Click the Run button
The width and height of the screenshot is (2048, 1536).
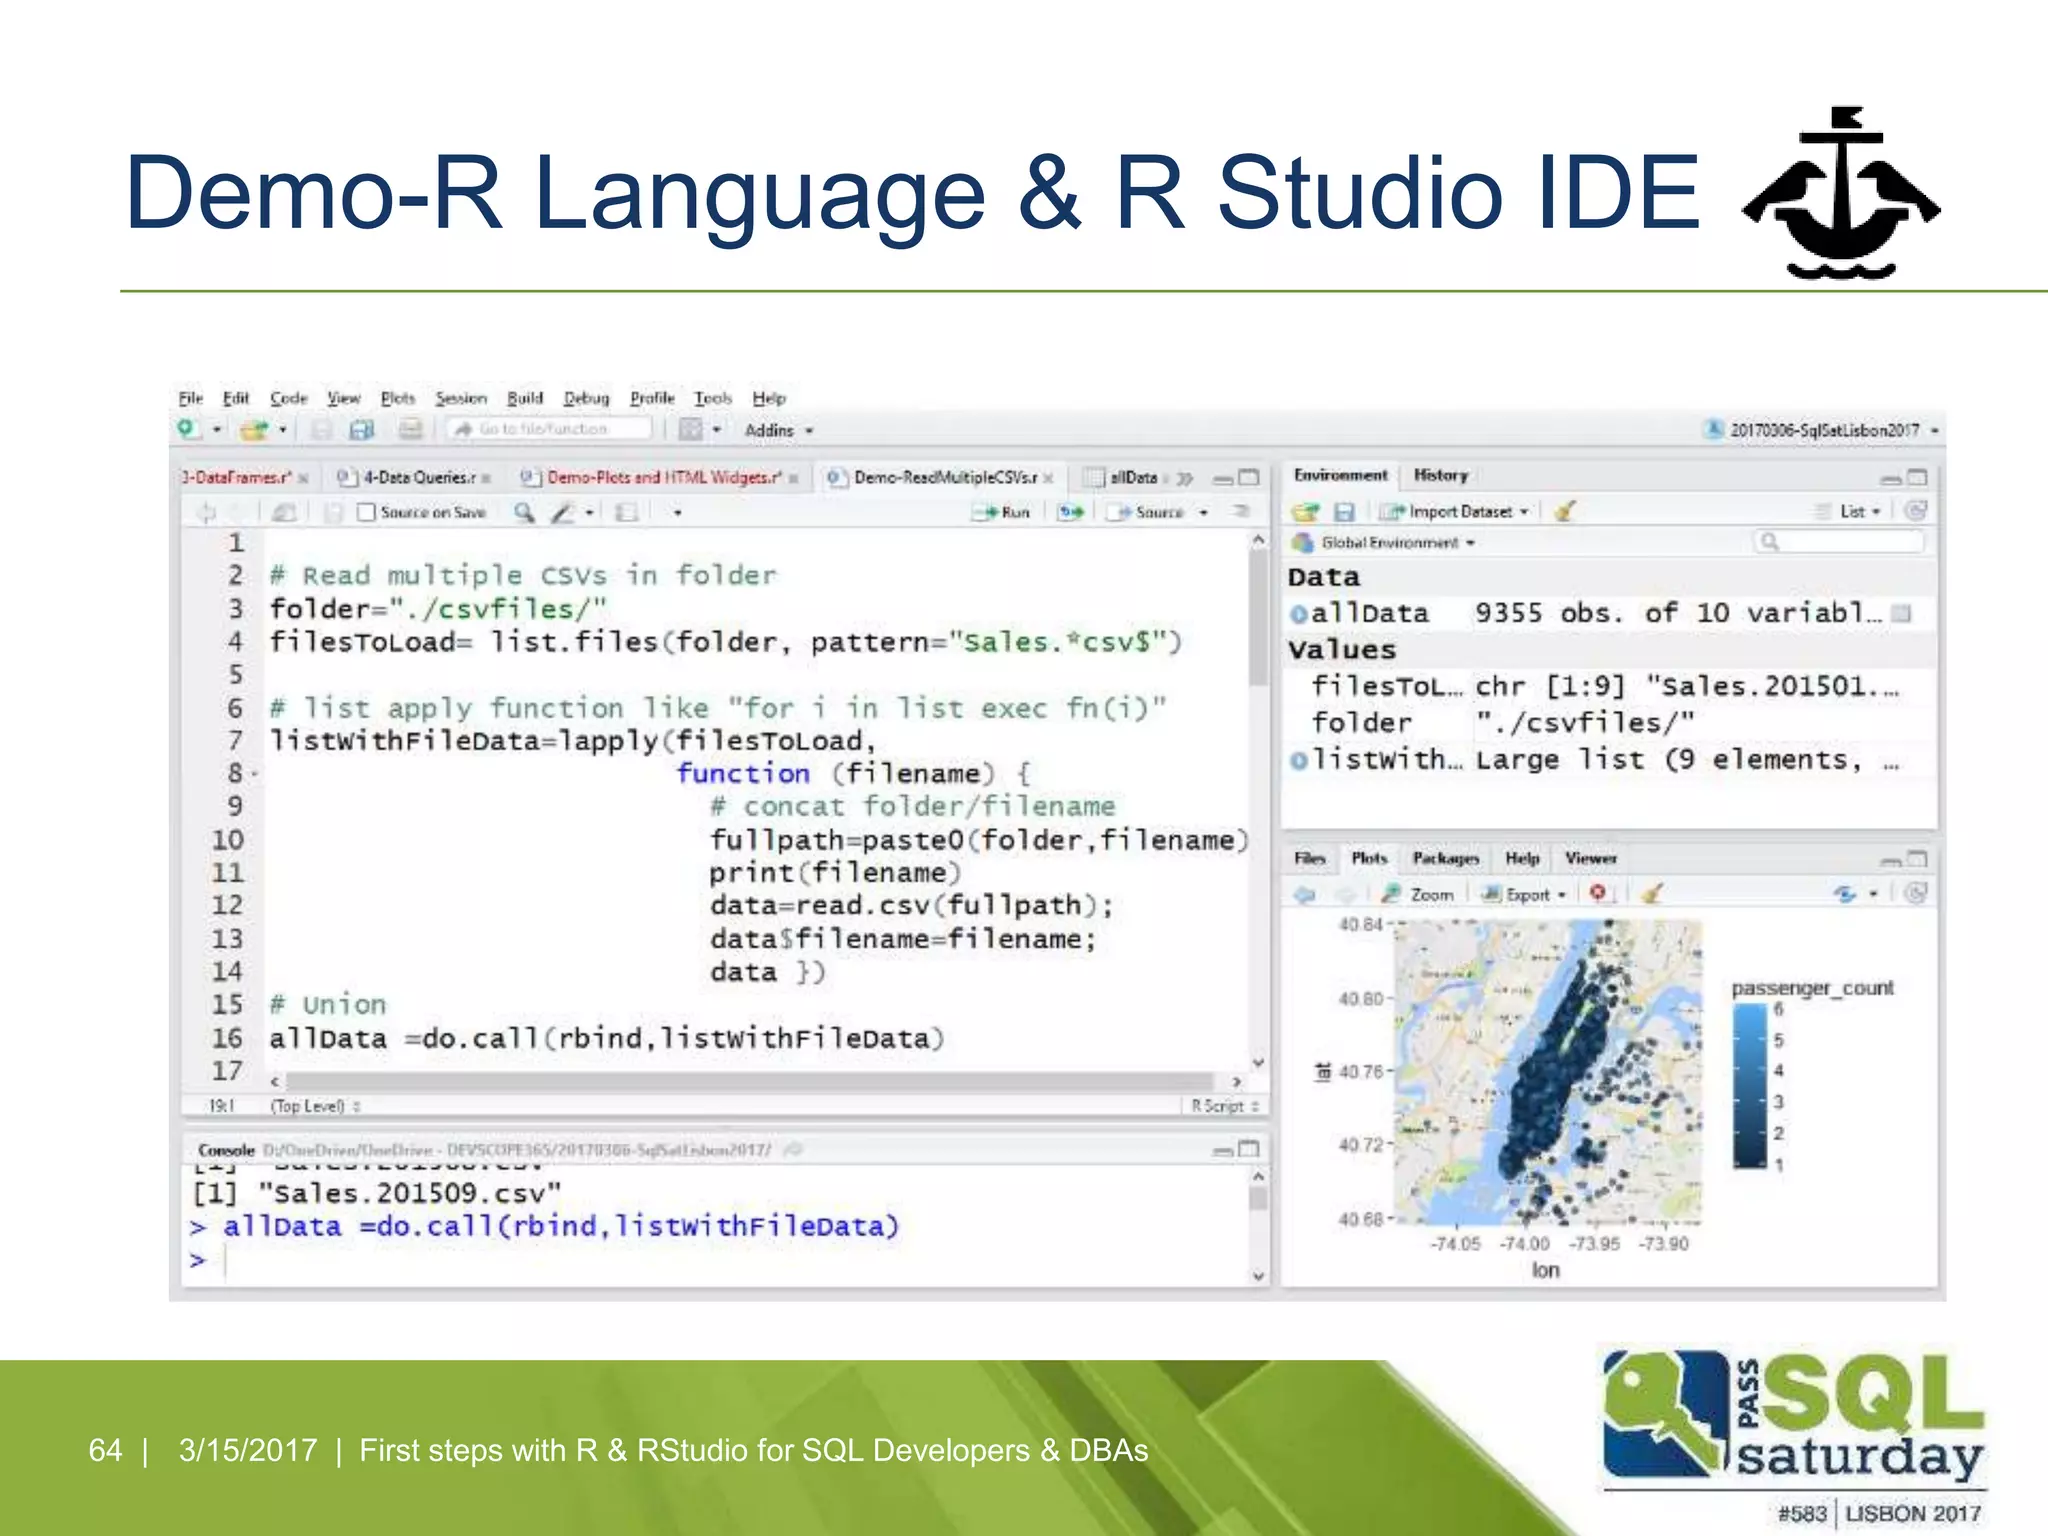1002,512
